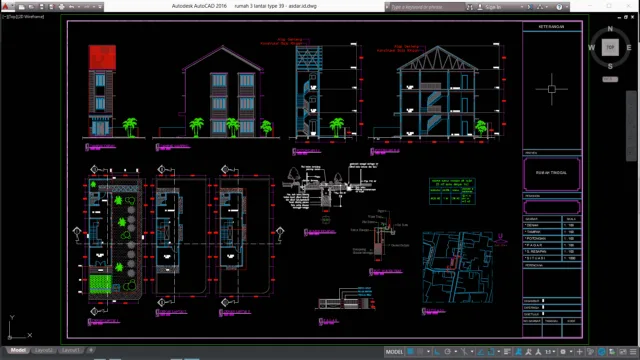640x360 pixels.
Task: Click the S compass direction on ViewCube
Action: [x=610, y=66]
